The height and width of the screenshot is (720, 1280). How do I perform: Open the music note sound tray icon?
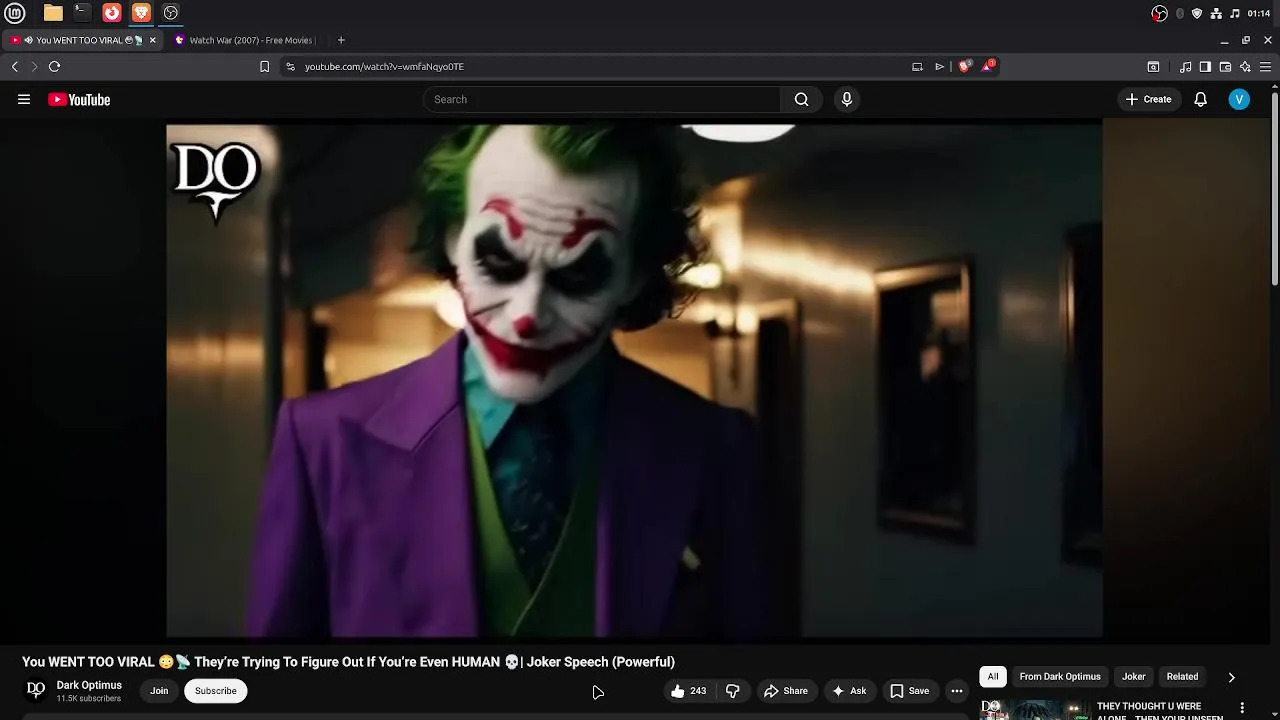(1235, 13)
